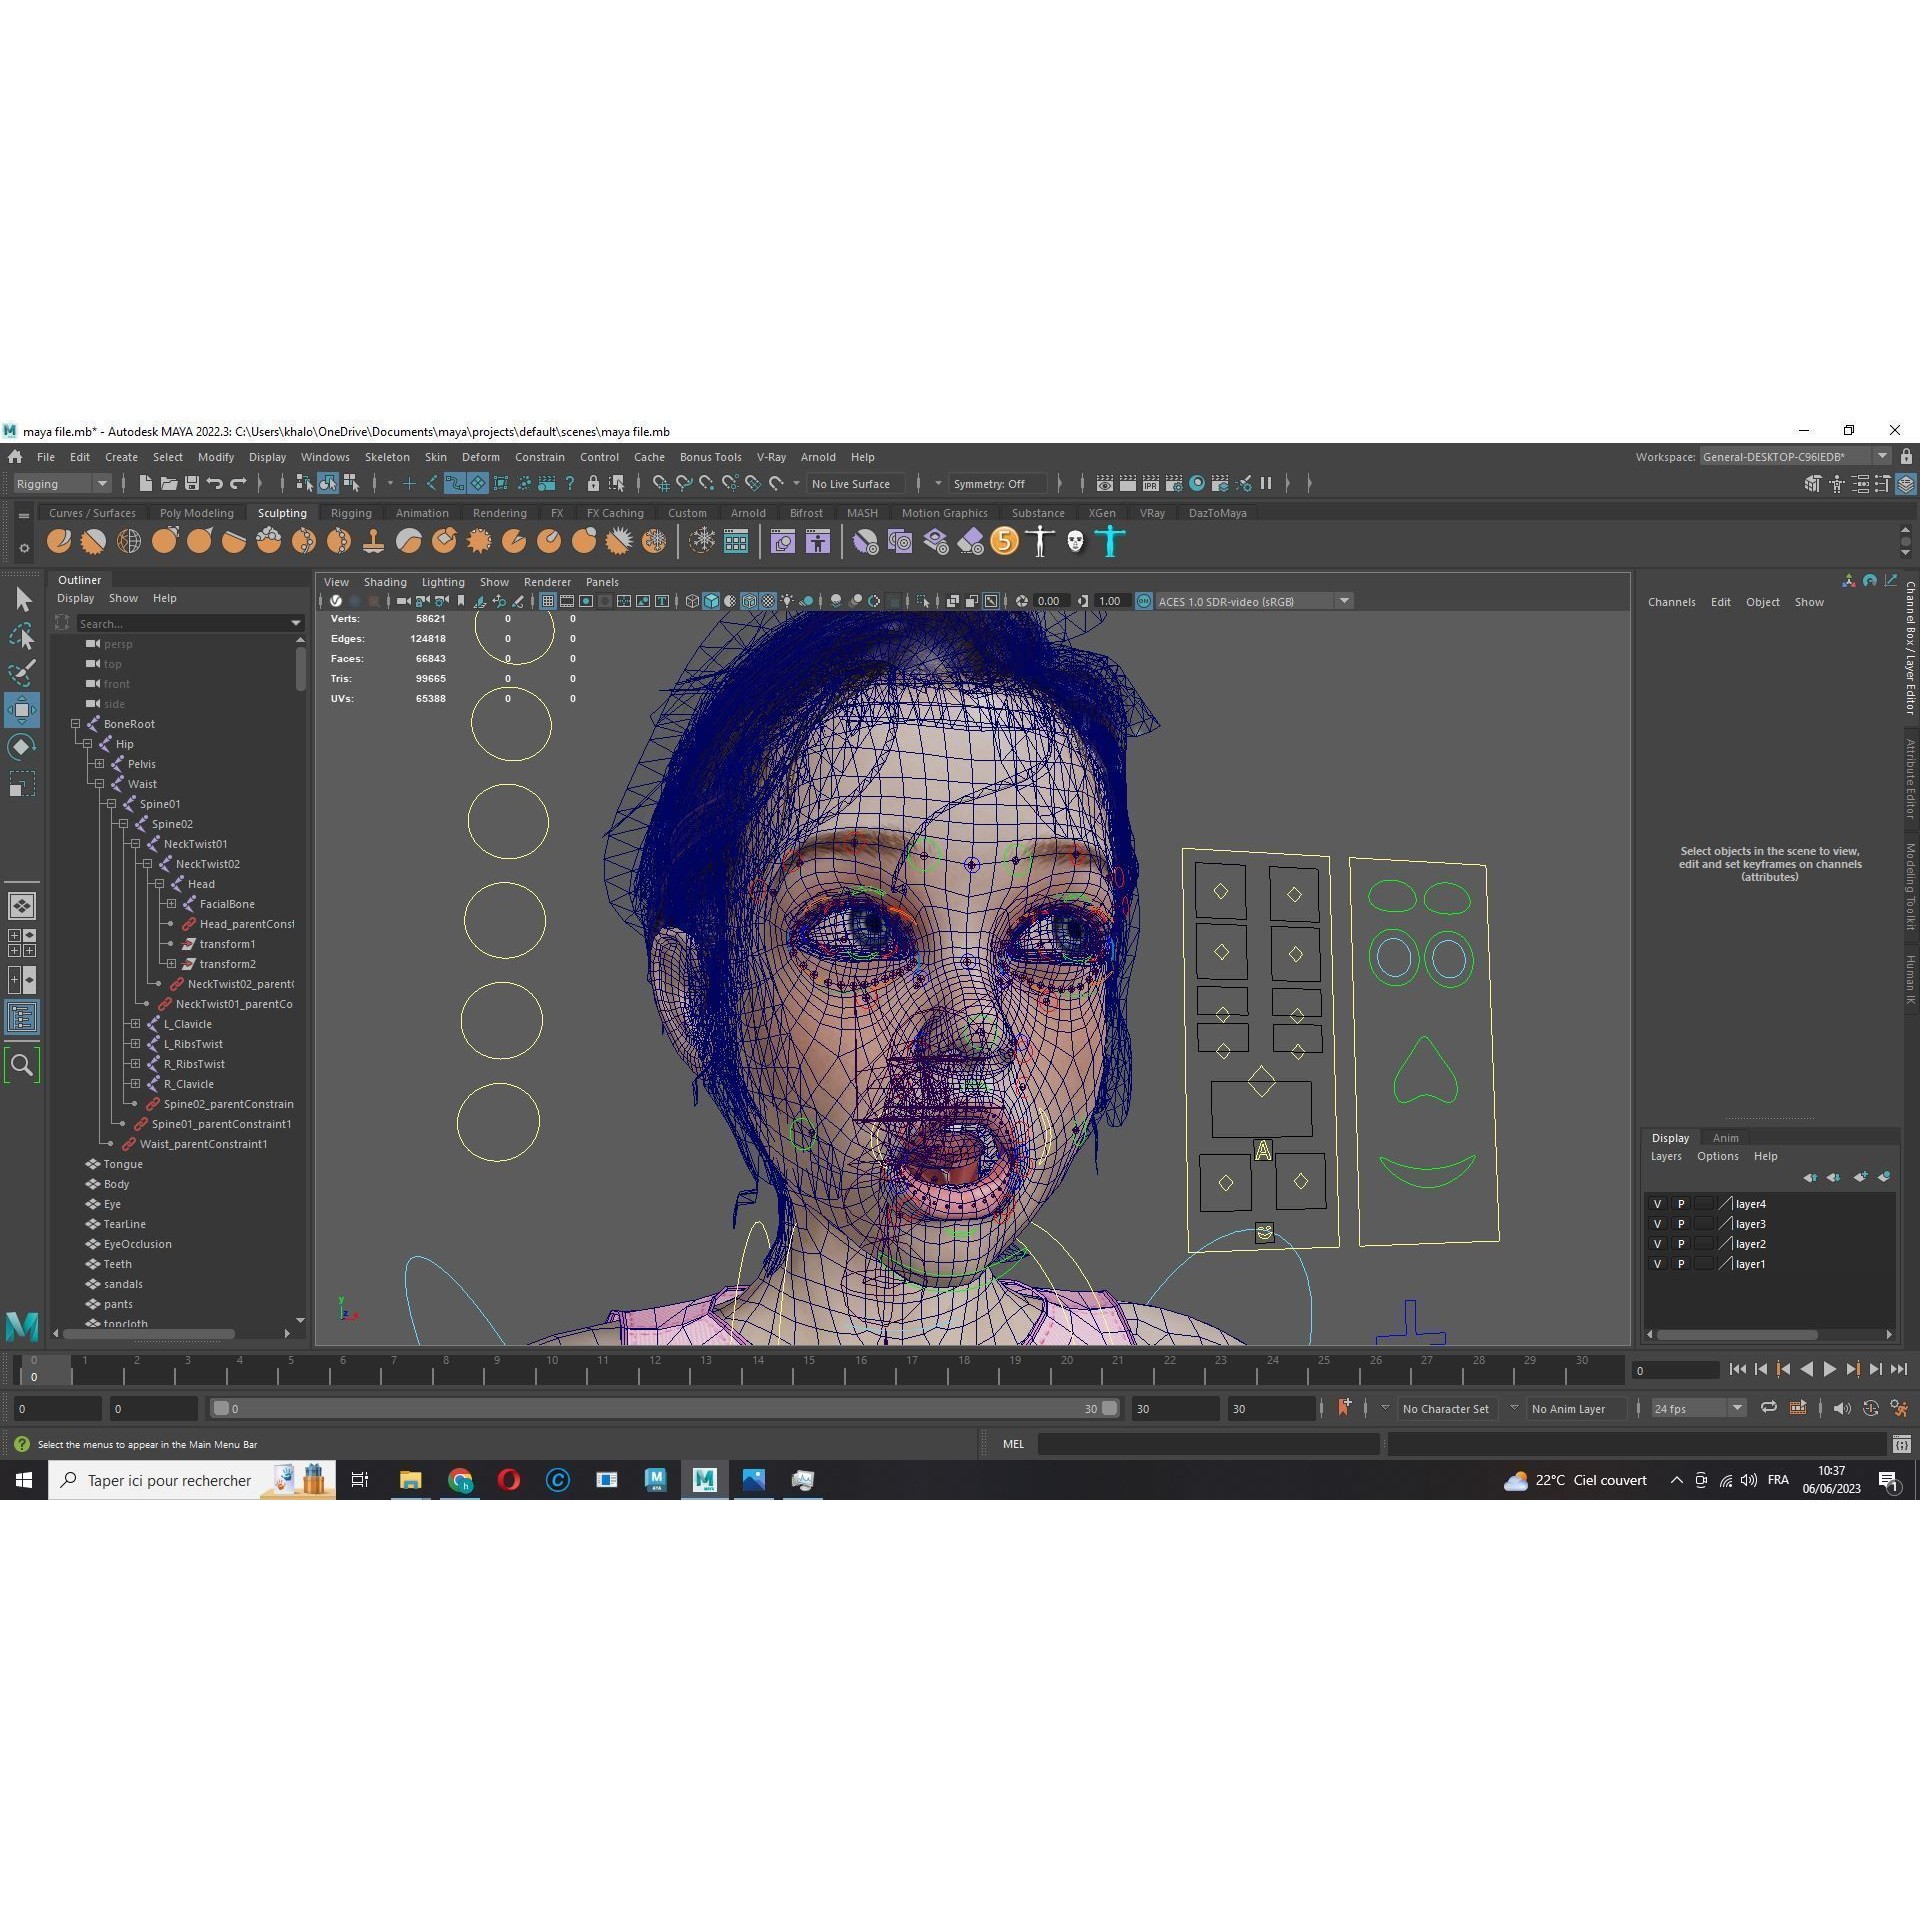
Task: Collapse the Head joint in the Outliner
Action: tap(159, 883)
